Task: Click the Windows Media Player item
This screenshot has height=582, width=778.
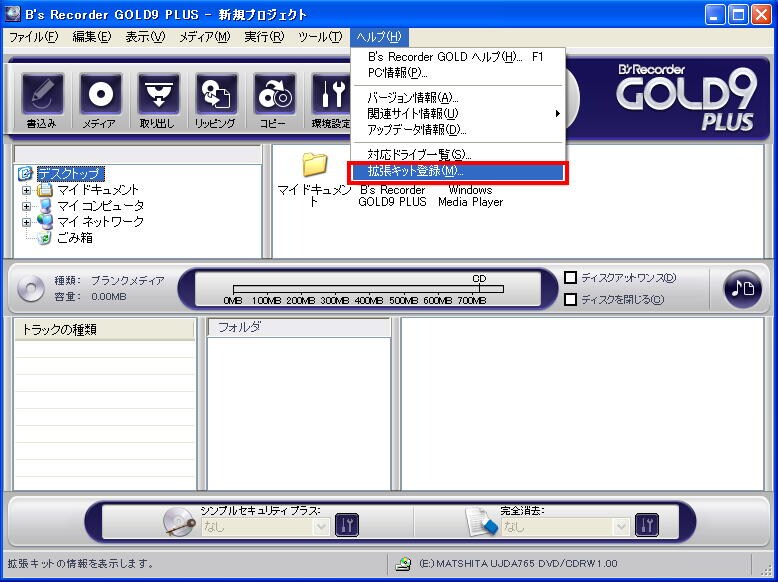Action: (470, 196)
